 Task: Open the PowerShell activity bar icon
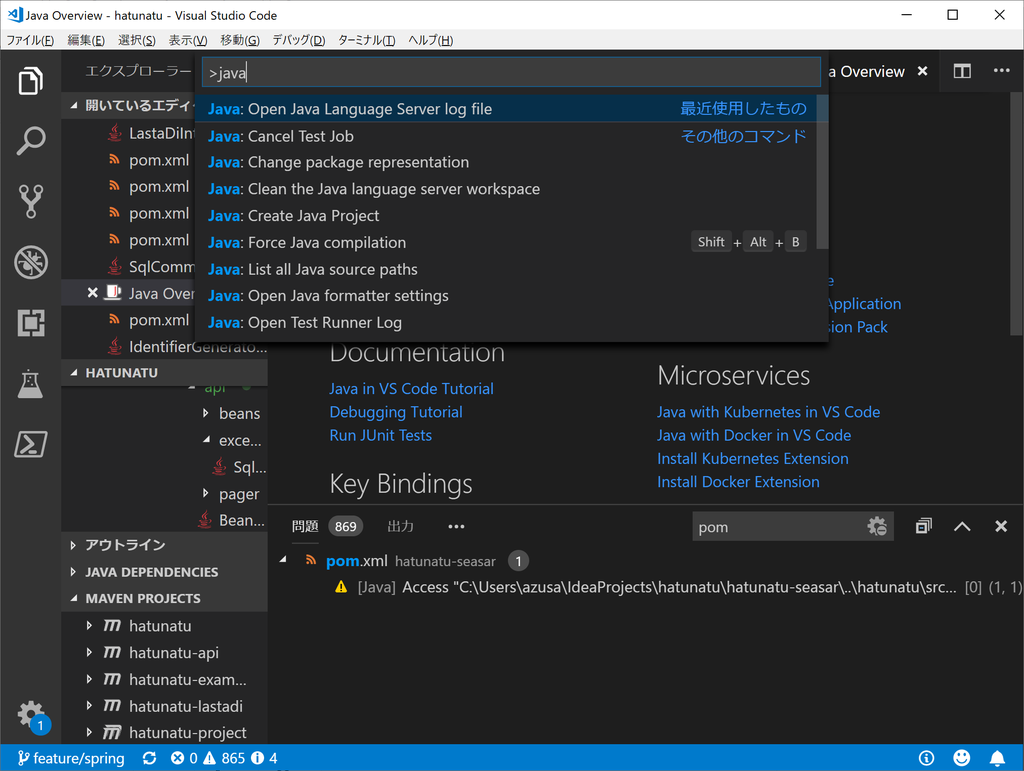(31, 444)
